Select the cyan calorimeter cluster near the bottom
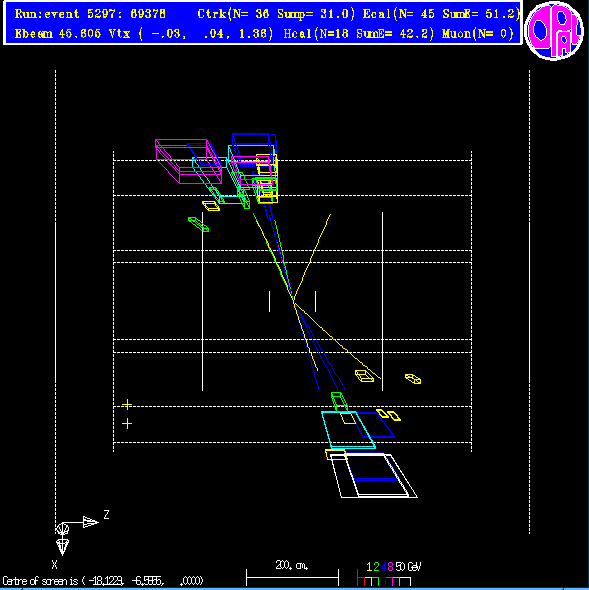589x590 pixels. point(348,430)
